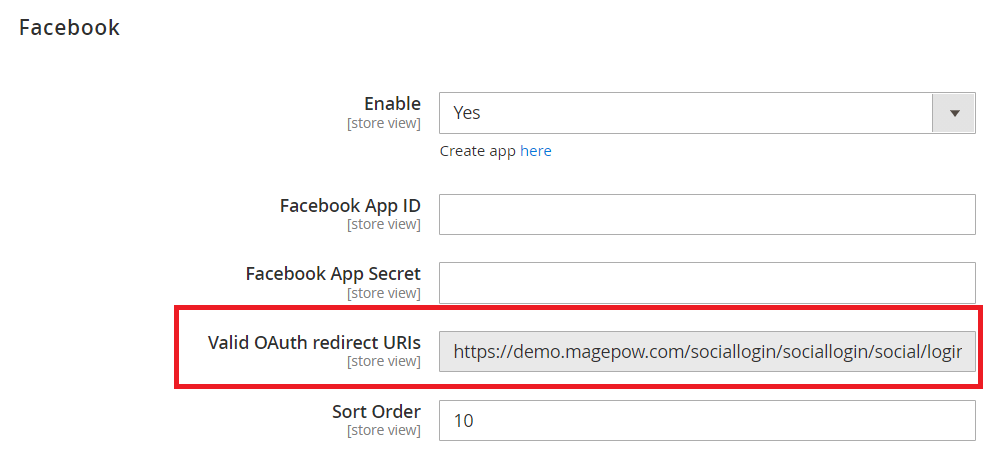Click the store view scope under Enable
This screenshot has height=462, width=995.
click(383, 124)
